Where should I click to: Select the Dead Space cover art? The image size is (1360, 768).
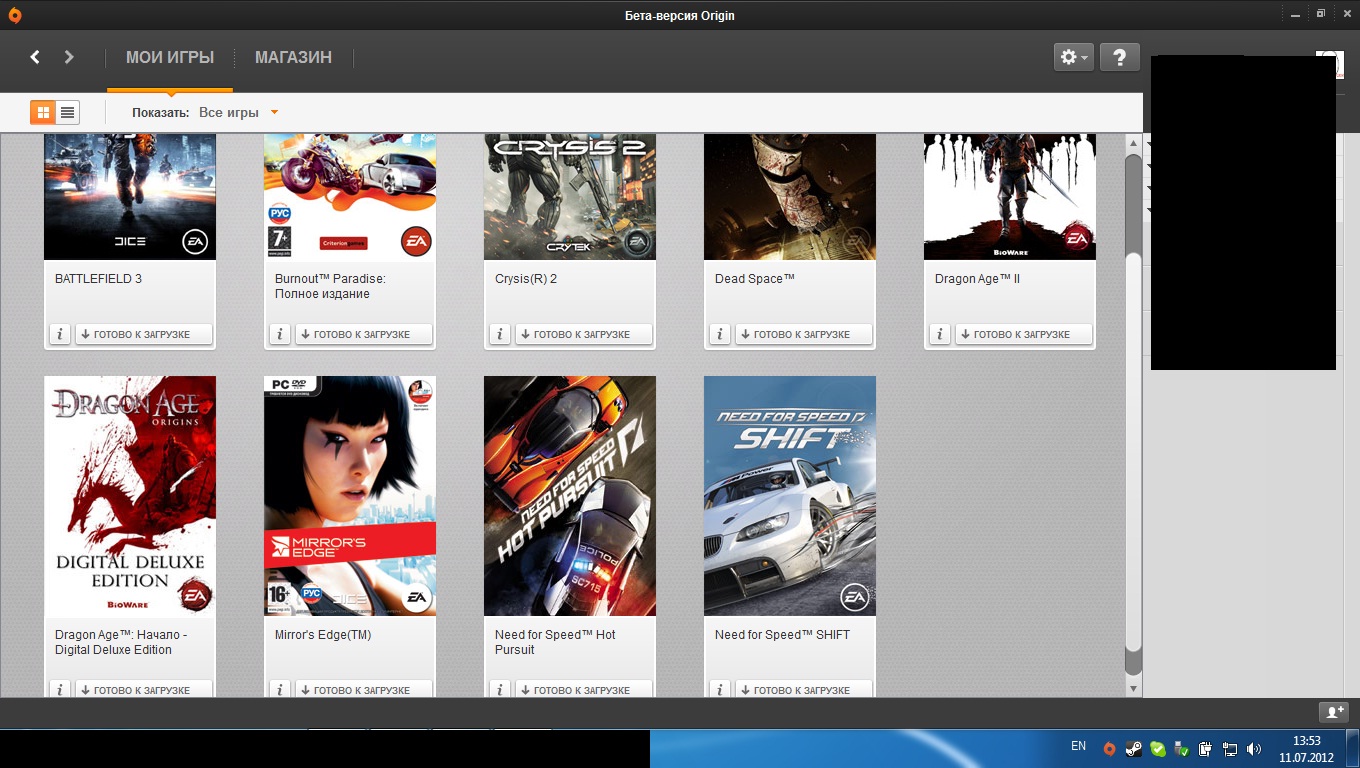[x=790, y=197]
